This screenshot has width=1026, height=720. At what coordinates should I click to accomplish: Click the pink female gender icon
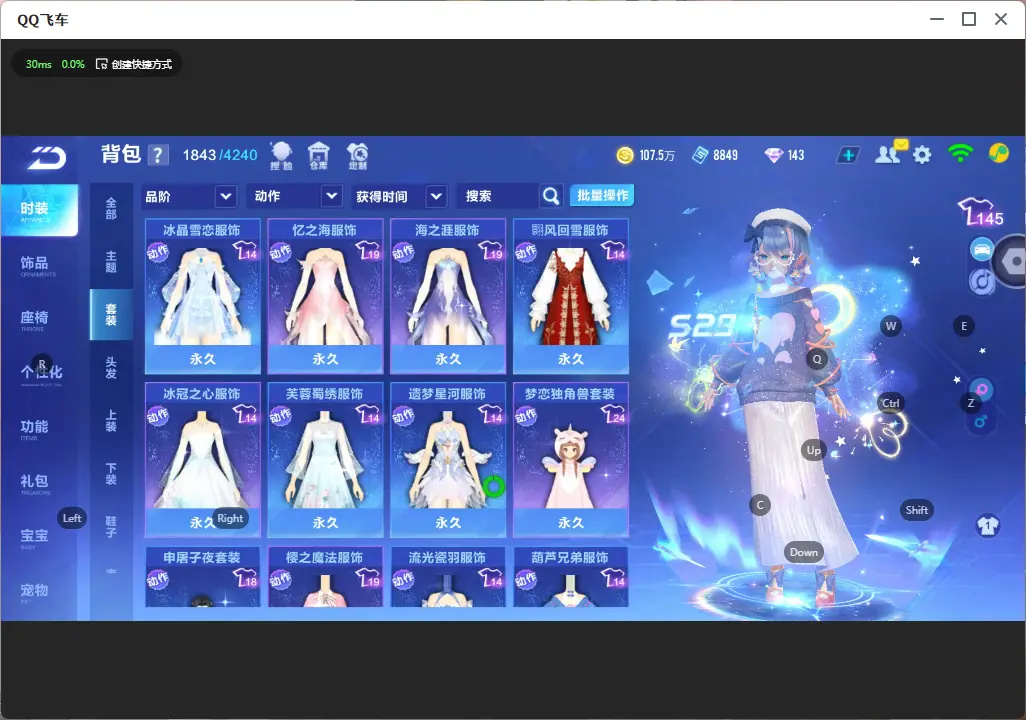click(x=982, y=389)
